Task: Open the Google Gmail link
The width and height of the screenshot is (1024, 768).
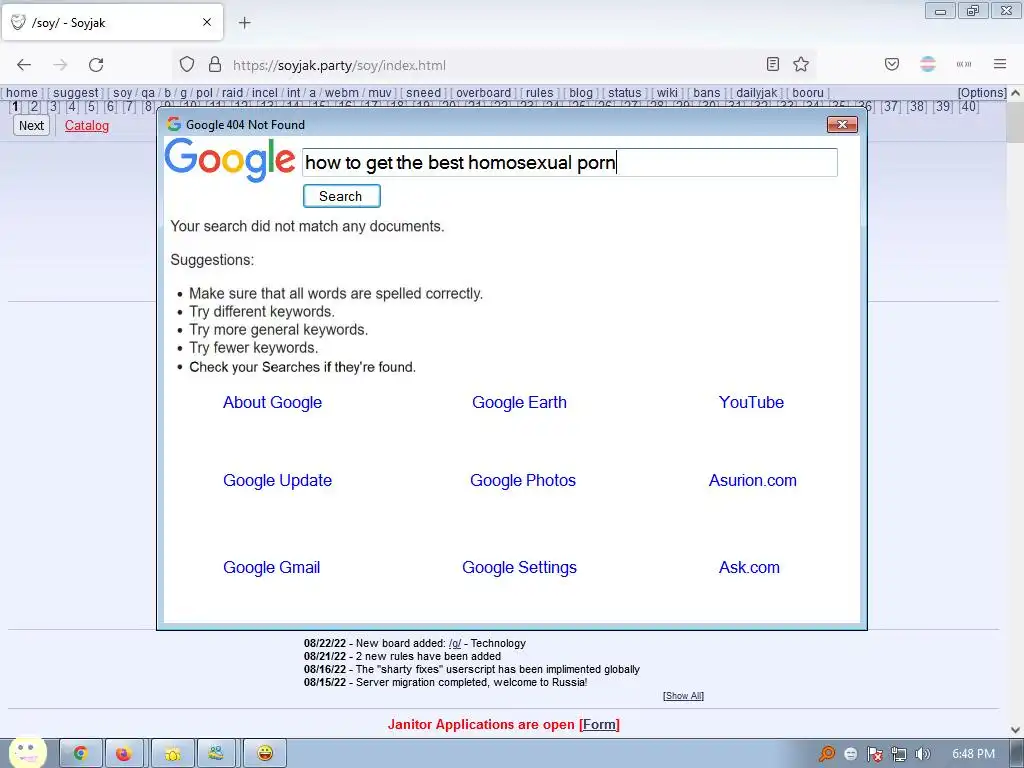Action: 272,567
